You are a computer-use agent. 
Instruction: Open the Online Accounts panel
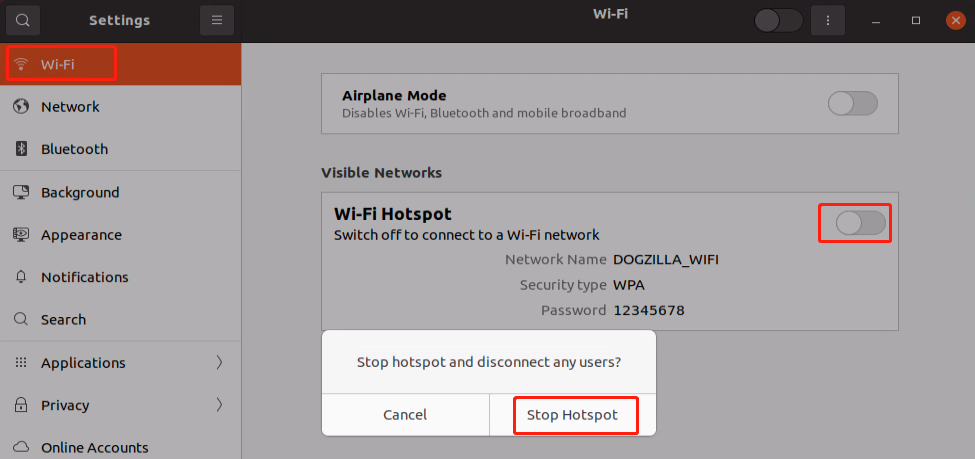click(x=94, y=448)
